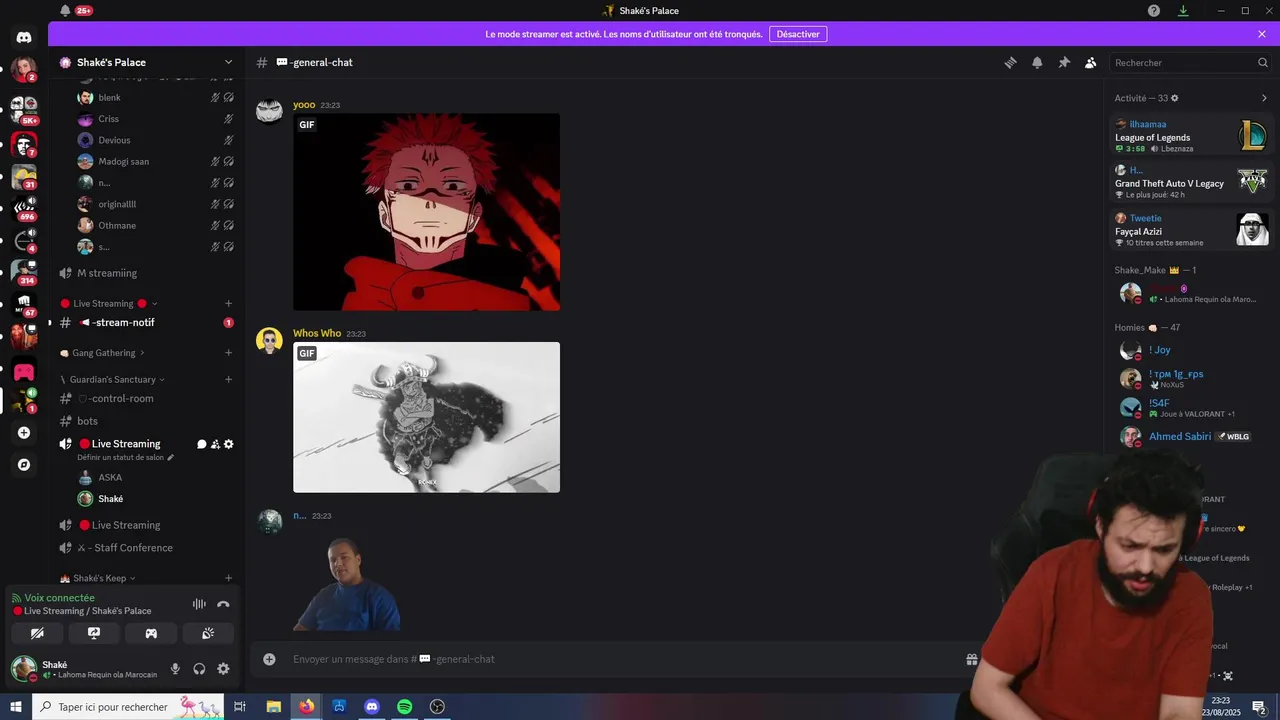Expand the Activité panel chevron
Image resolution: width=1280 pixels, height=720 pixels.
point(1264,98)
